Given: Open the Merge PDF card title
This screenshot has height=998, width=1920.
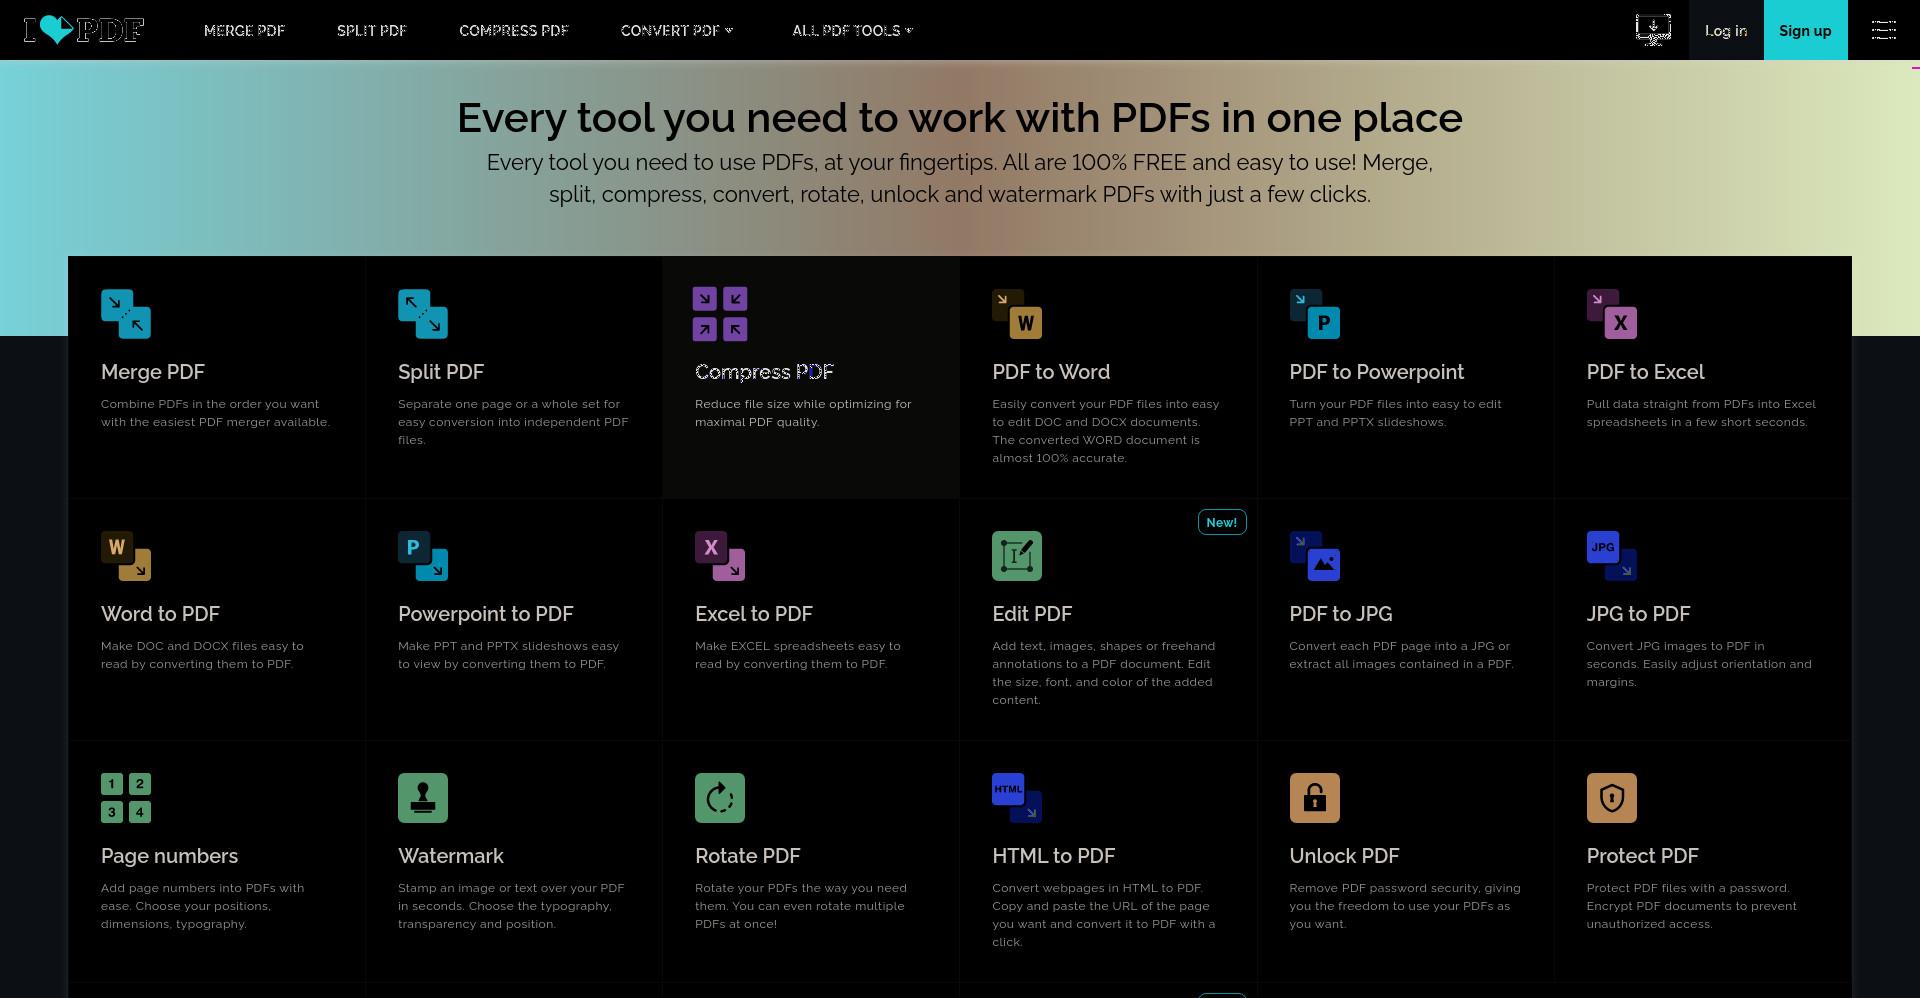Looking at the screenshot, I should (x=153, y=372).
